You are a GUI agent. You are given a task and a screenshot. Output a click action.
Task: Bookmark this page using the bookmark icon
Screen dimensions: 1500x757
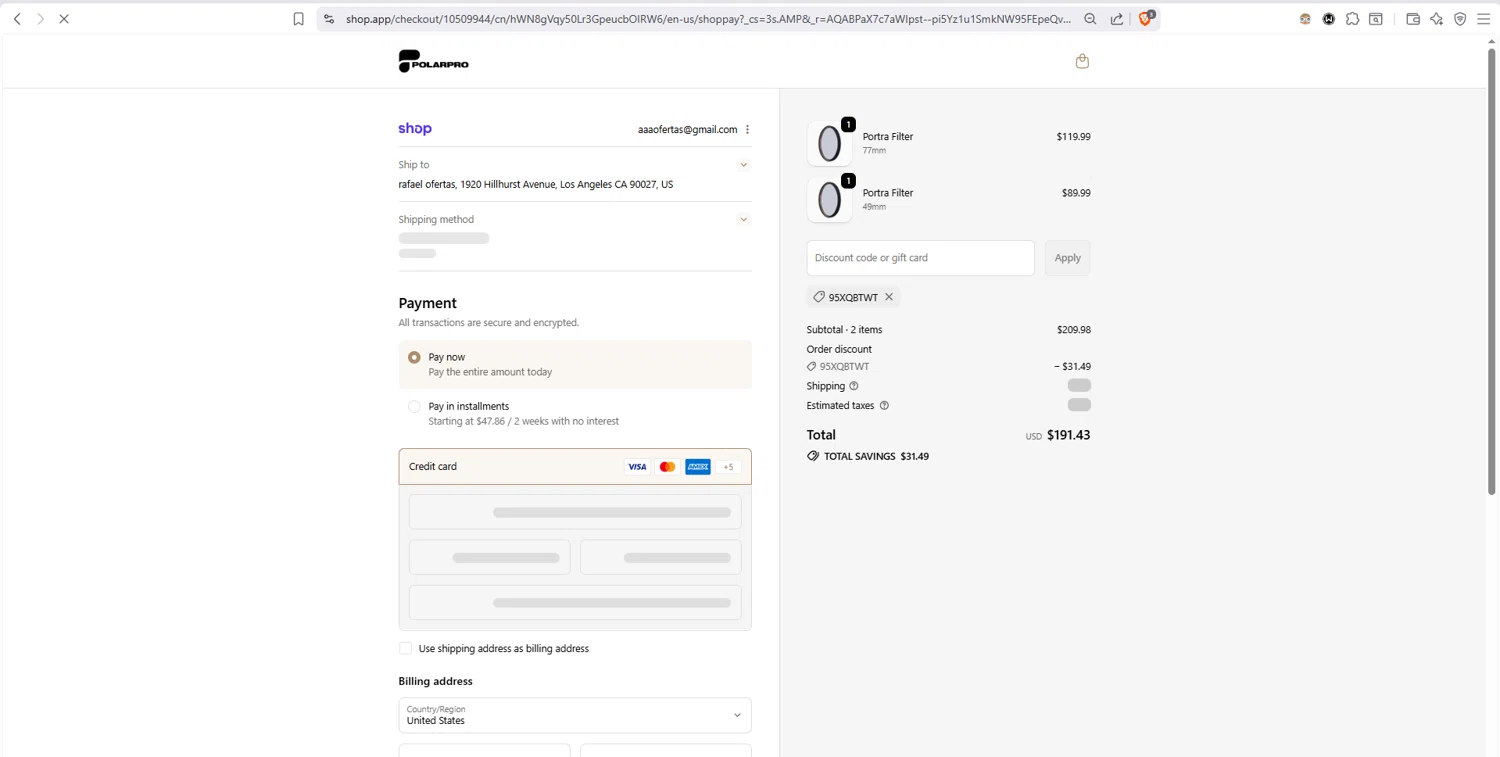coord(298,19)
